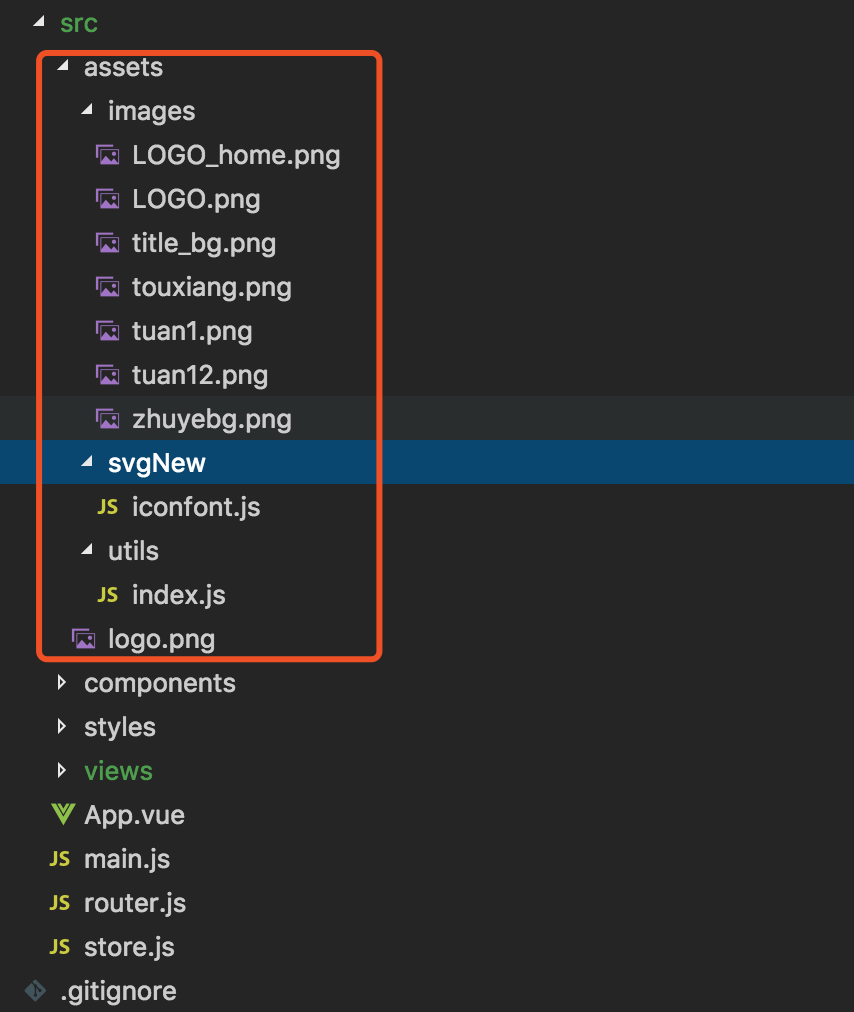Collapse the src folder arrow
This screenshot has width=854, height=1012.
(38, 22)
